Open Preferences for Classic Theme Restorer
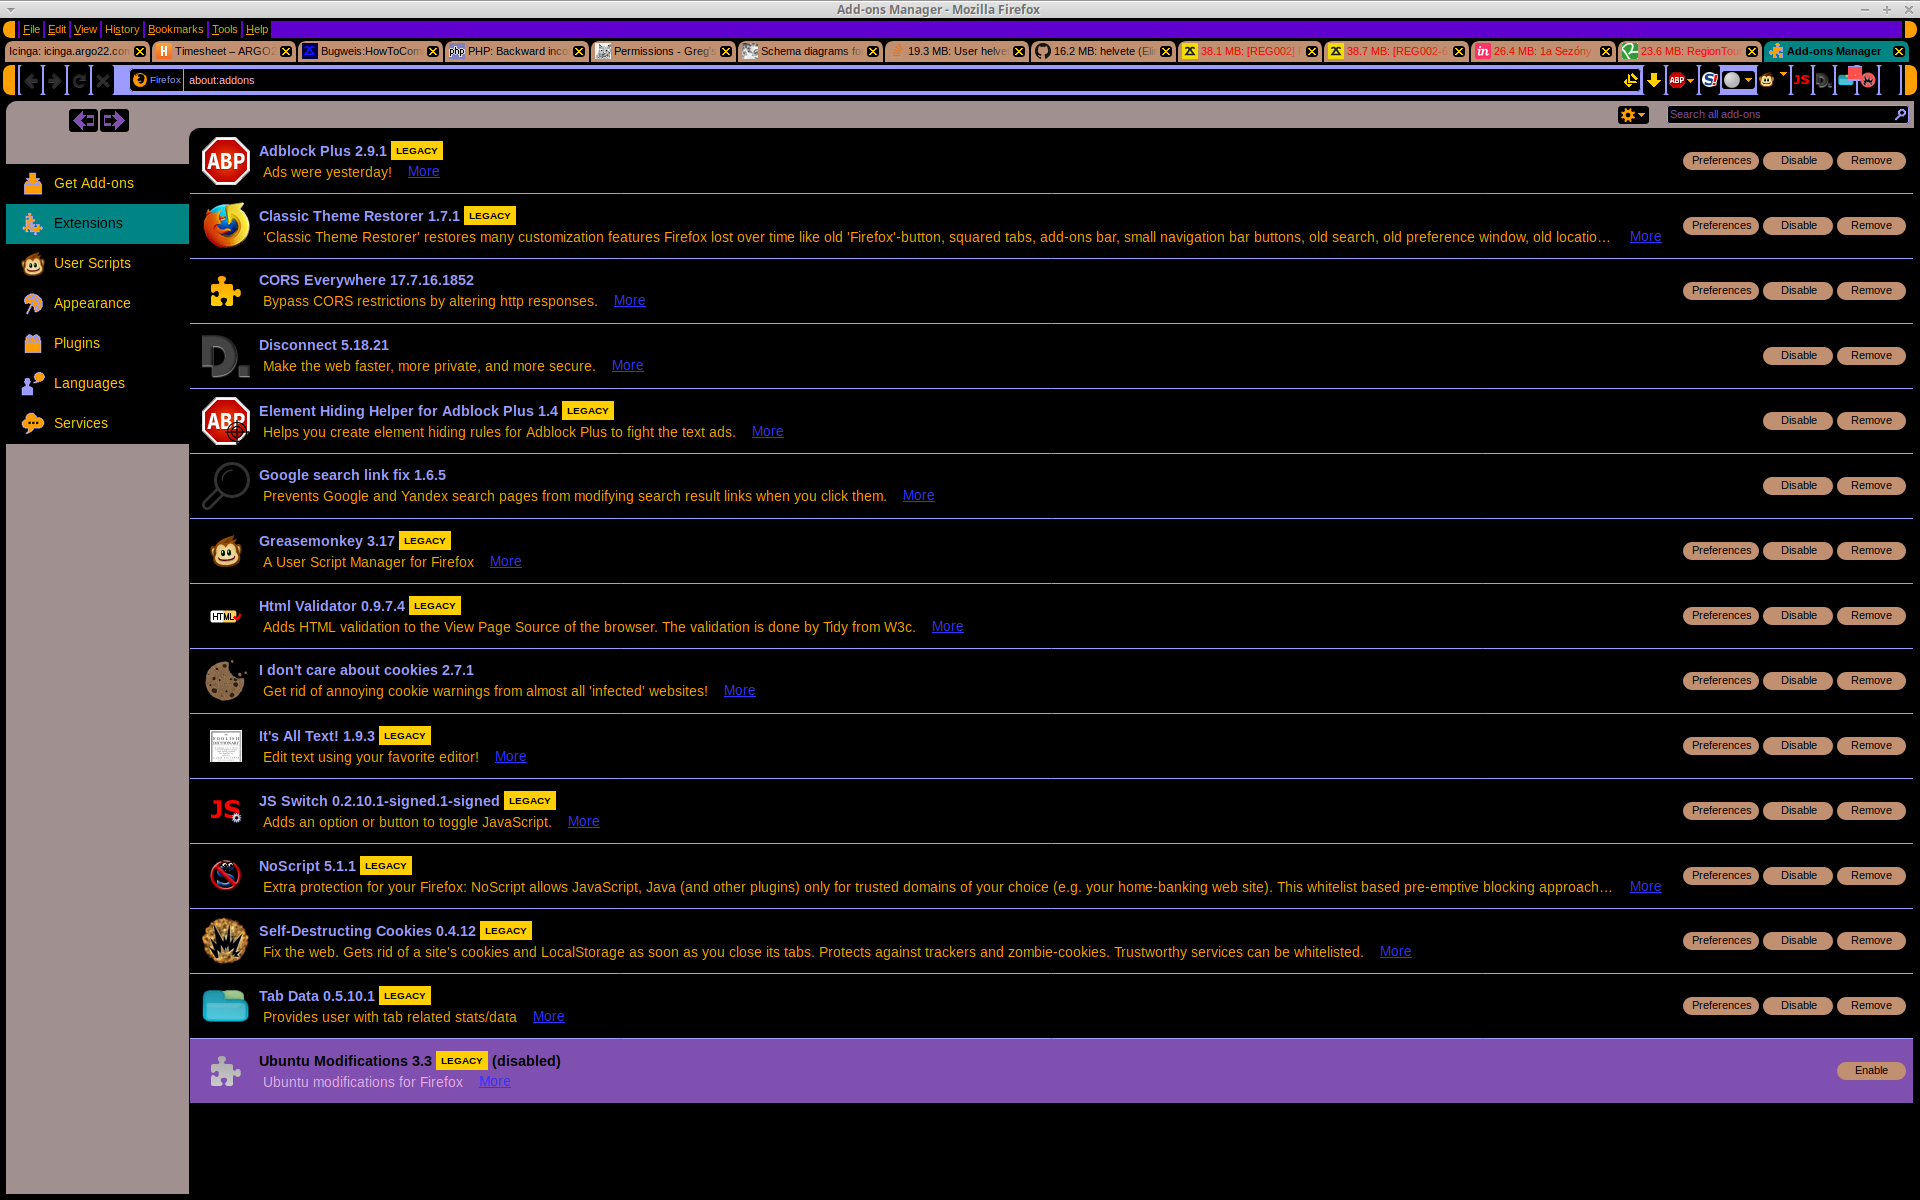1920x1200 pixels. 1720,226
